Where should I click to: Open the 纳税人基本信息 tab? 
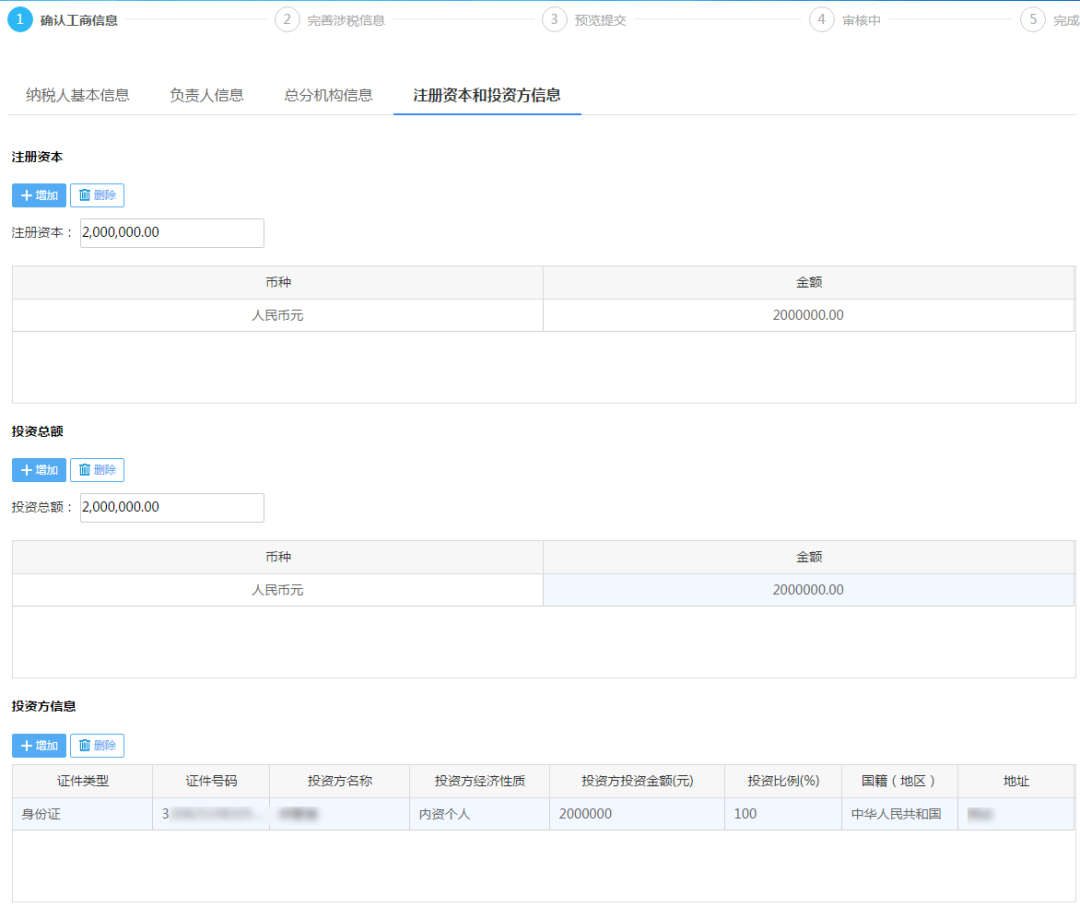78,95
